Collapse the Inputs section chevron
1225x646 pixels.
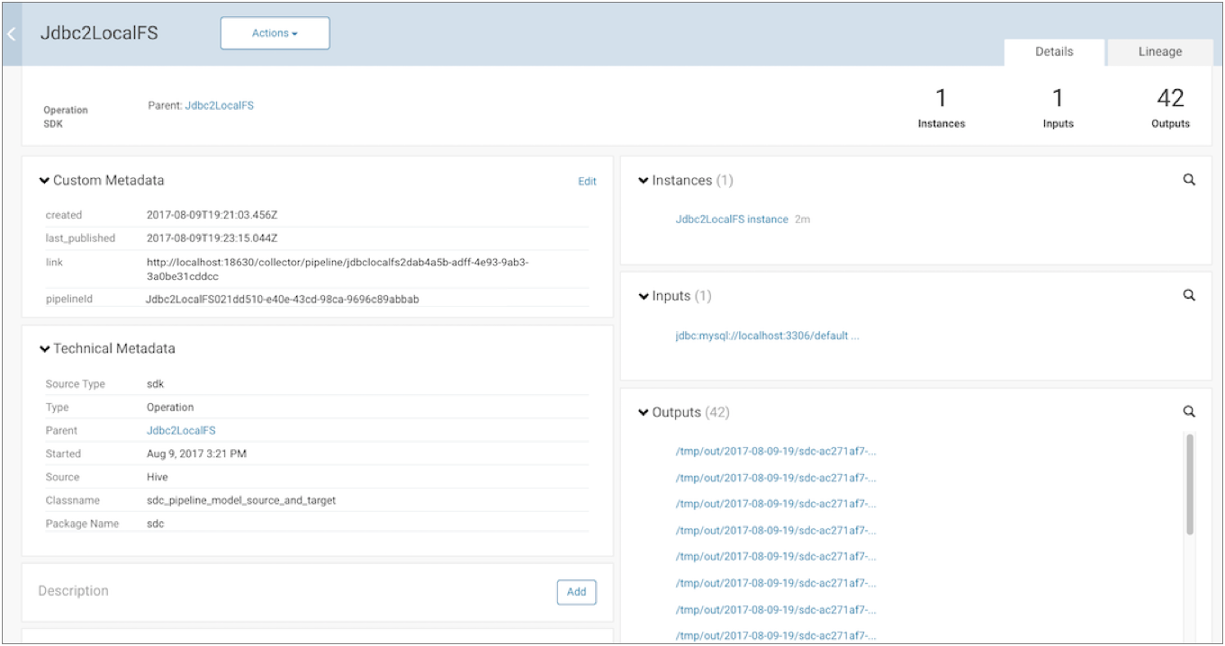(x=643, y=297)
